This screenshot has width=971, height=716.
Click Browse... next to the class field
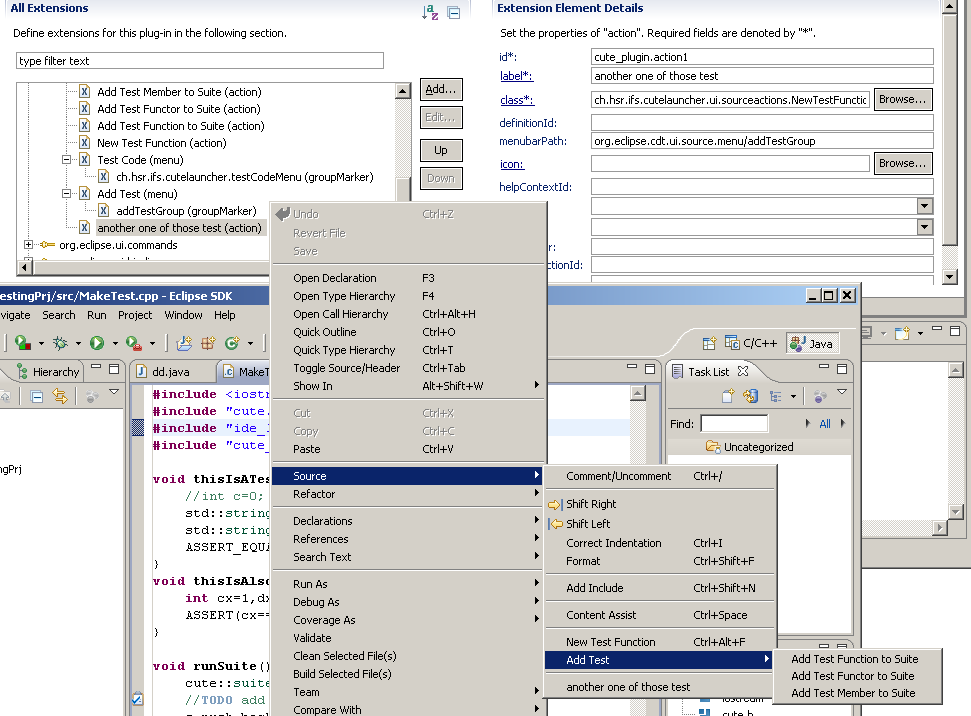[903, 100]
